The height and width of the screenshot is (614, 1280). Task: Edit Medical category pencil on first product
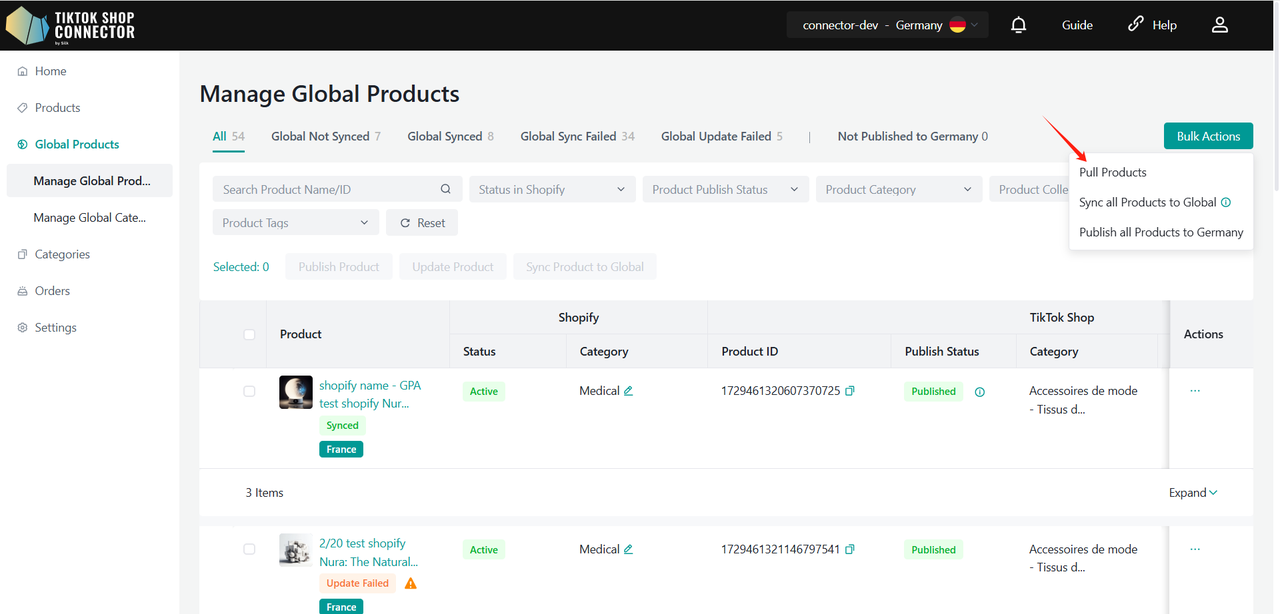pyautogui.click(x=629, y=391)
